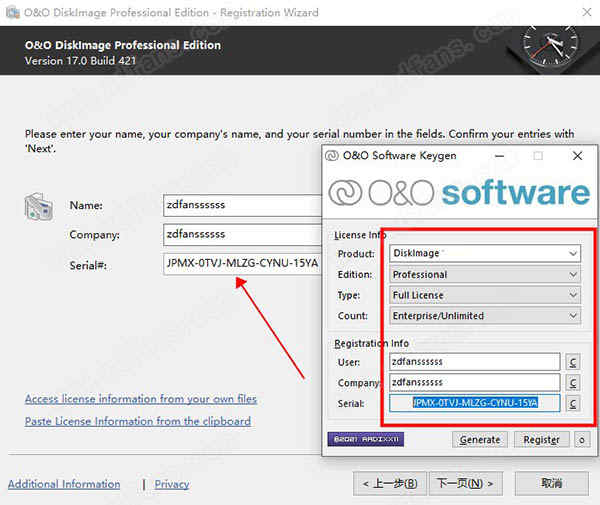Click the 'Registration Info' group label
Image resolution: width=600 pixels, height=505 pixels.
click(x=372, y=343)
